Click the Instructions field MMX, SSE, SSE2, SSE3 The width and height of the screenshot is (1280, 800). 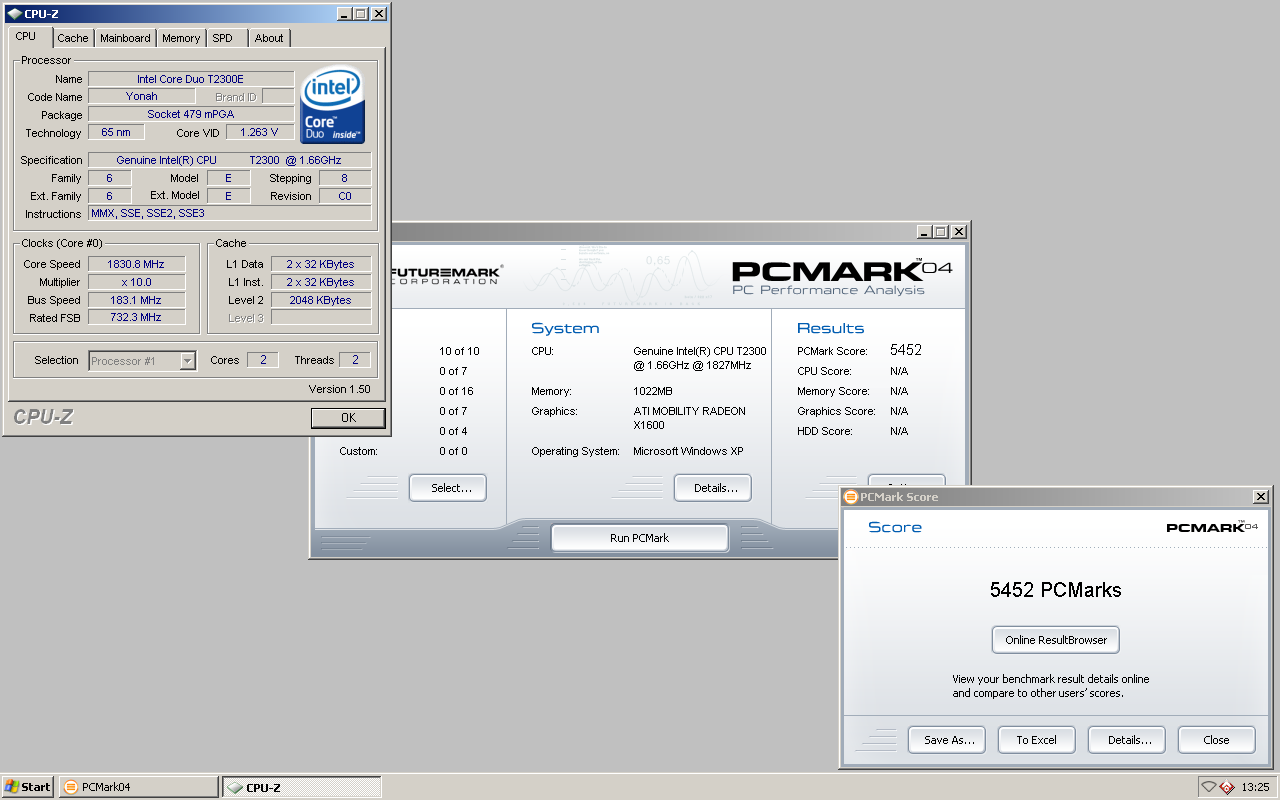coord(229,213)
